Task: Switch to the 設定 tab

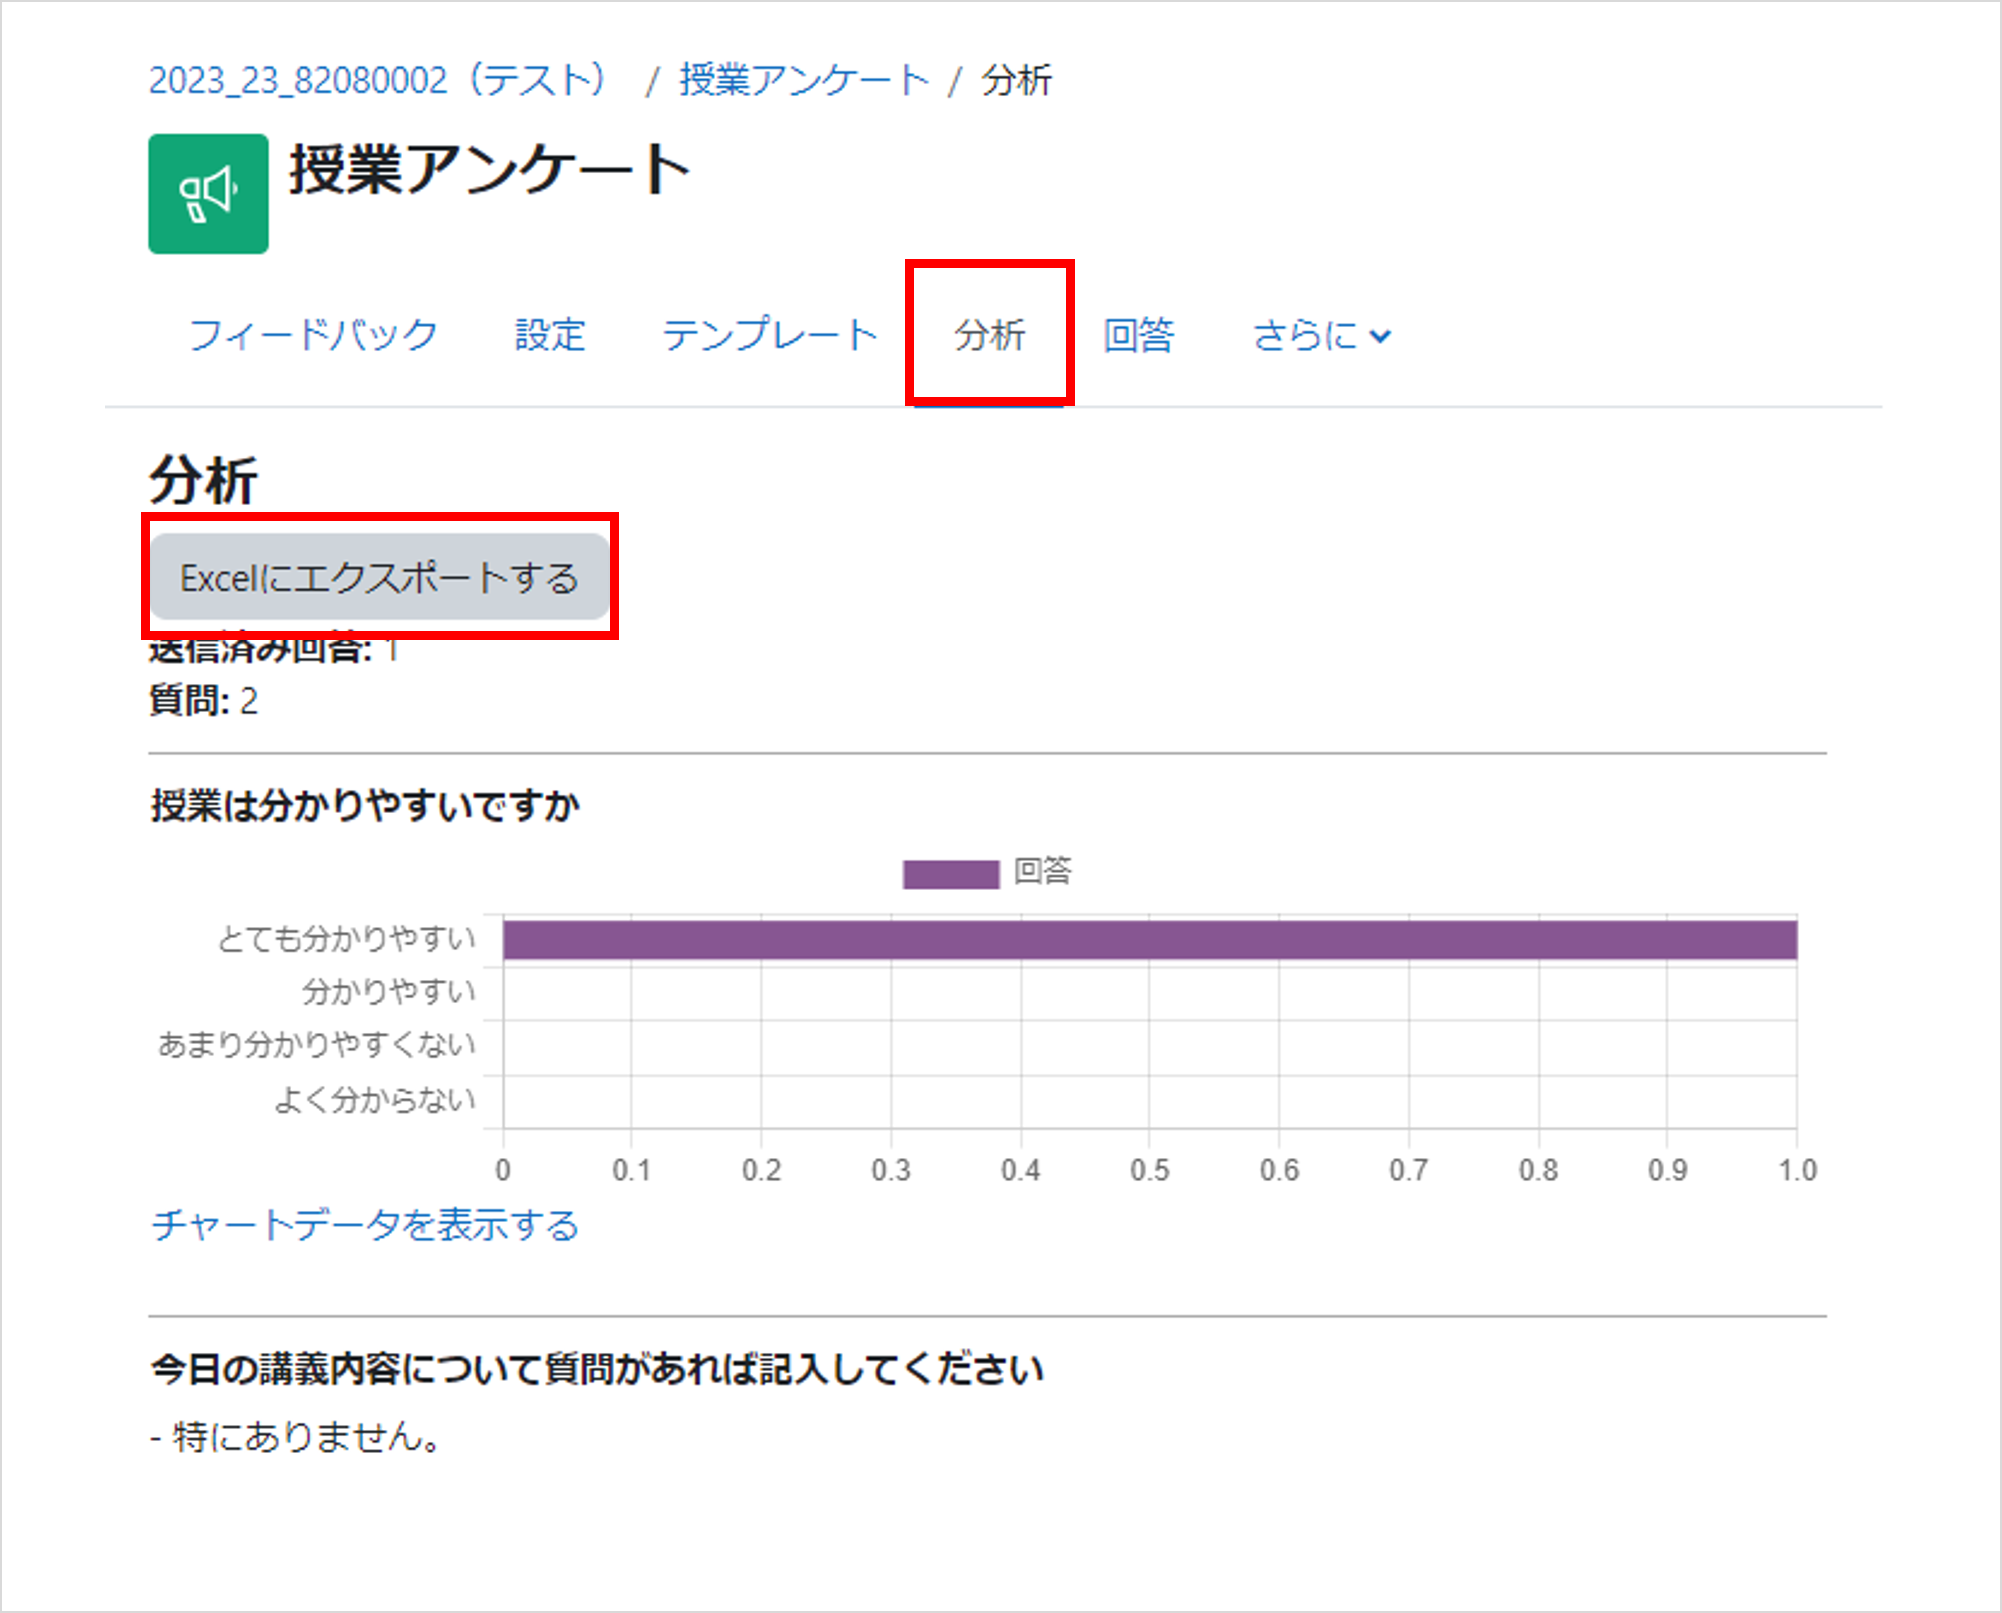Action: pyautogui.click(x=550, y=335)
